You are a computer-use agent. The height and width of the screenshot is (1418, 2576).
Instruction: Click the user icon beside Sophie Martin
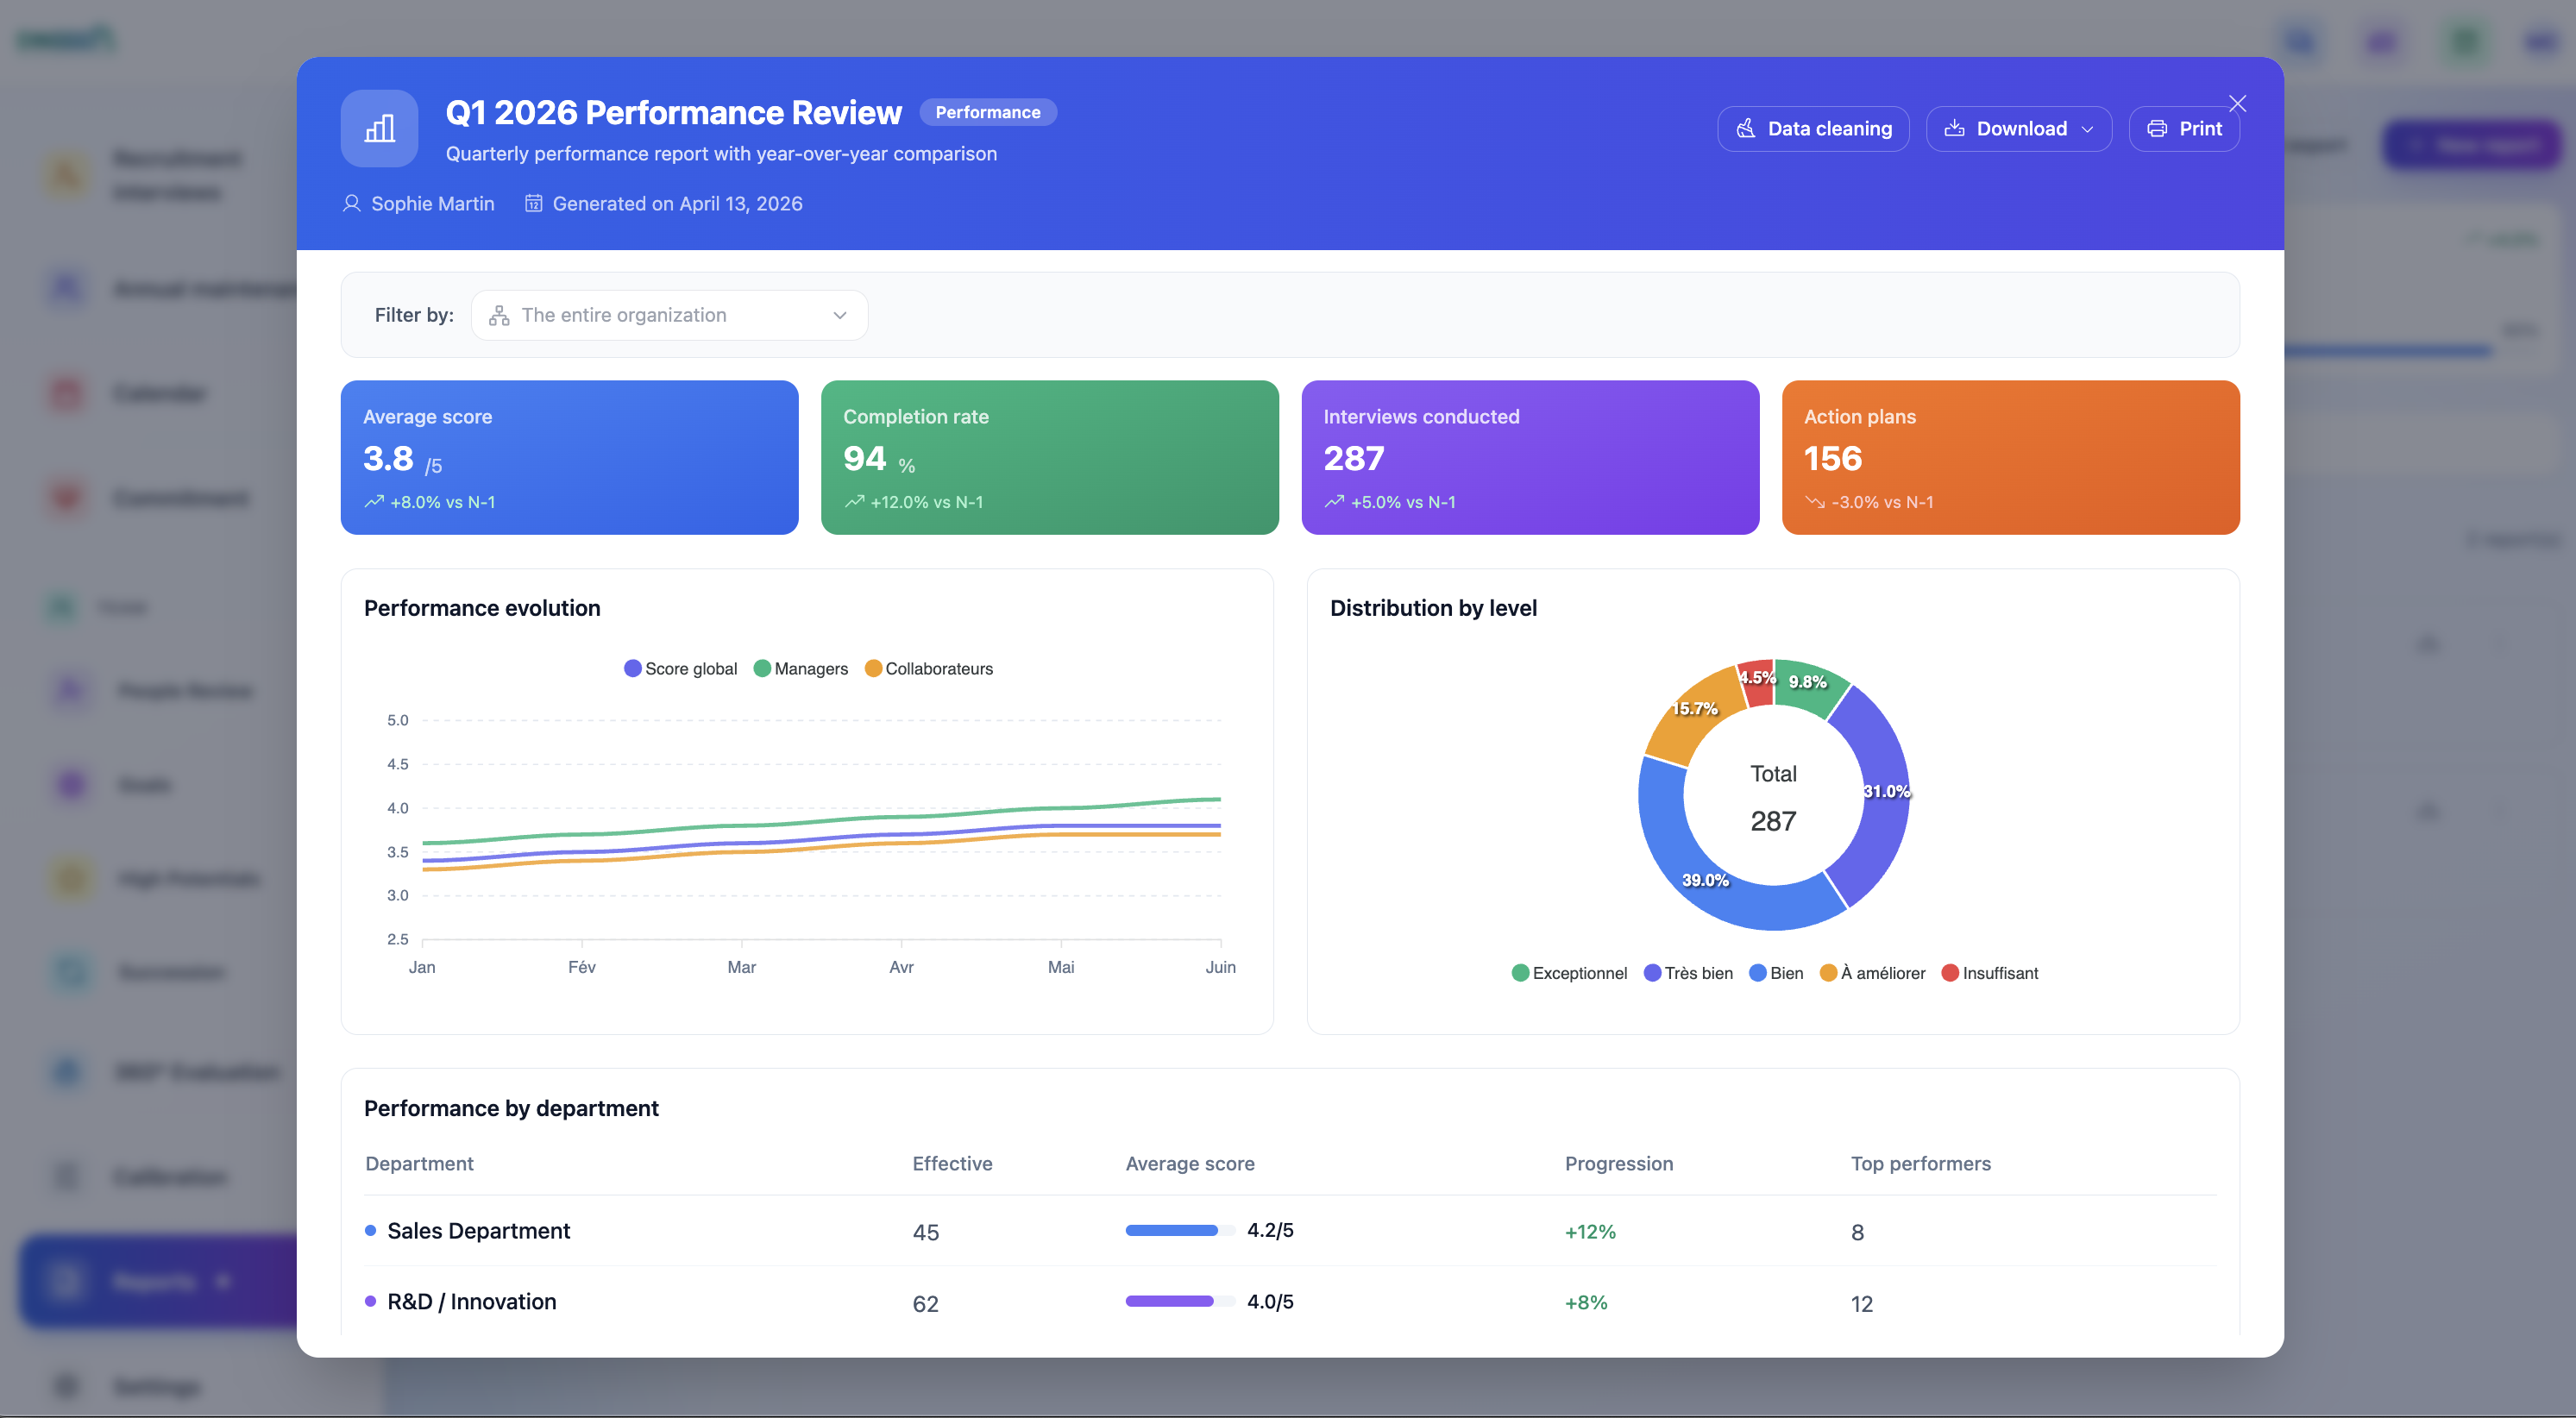coord(351,203)
